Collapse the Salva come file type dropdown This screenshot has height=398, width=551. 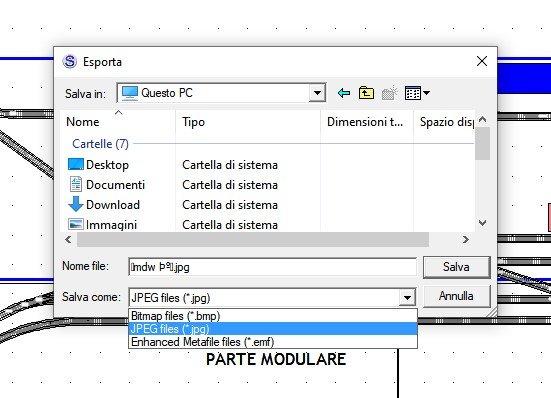click(x=407, y=298)
